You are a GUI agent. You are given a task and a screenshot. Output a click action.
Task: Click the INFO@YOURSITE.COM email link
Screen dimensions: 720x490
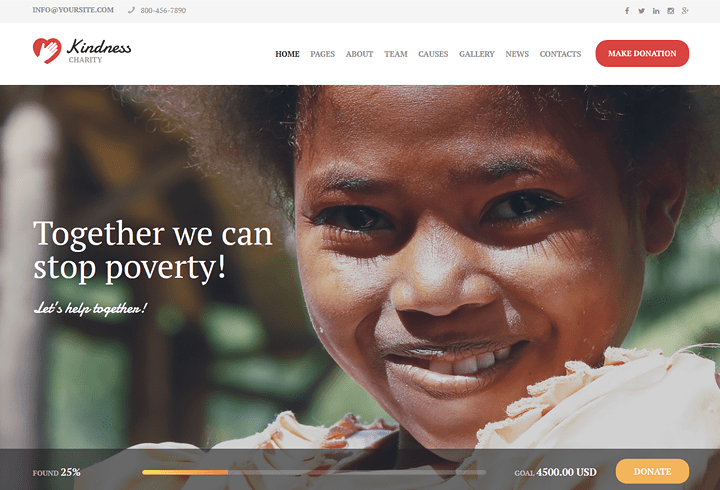pyautogui.click(x=73, y=10)
